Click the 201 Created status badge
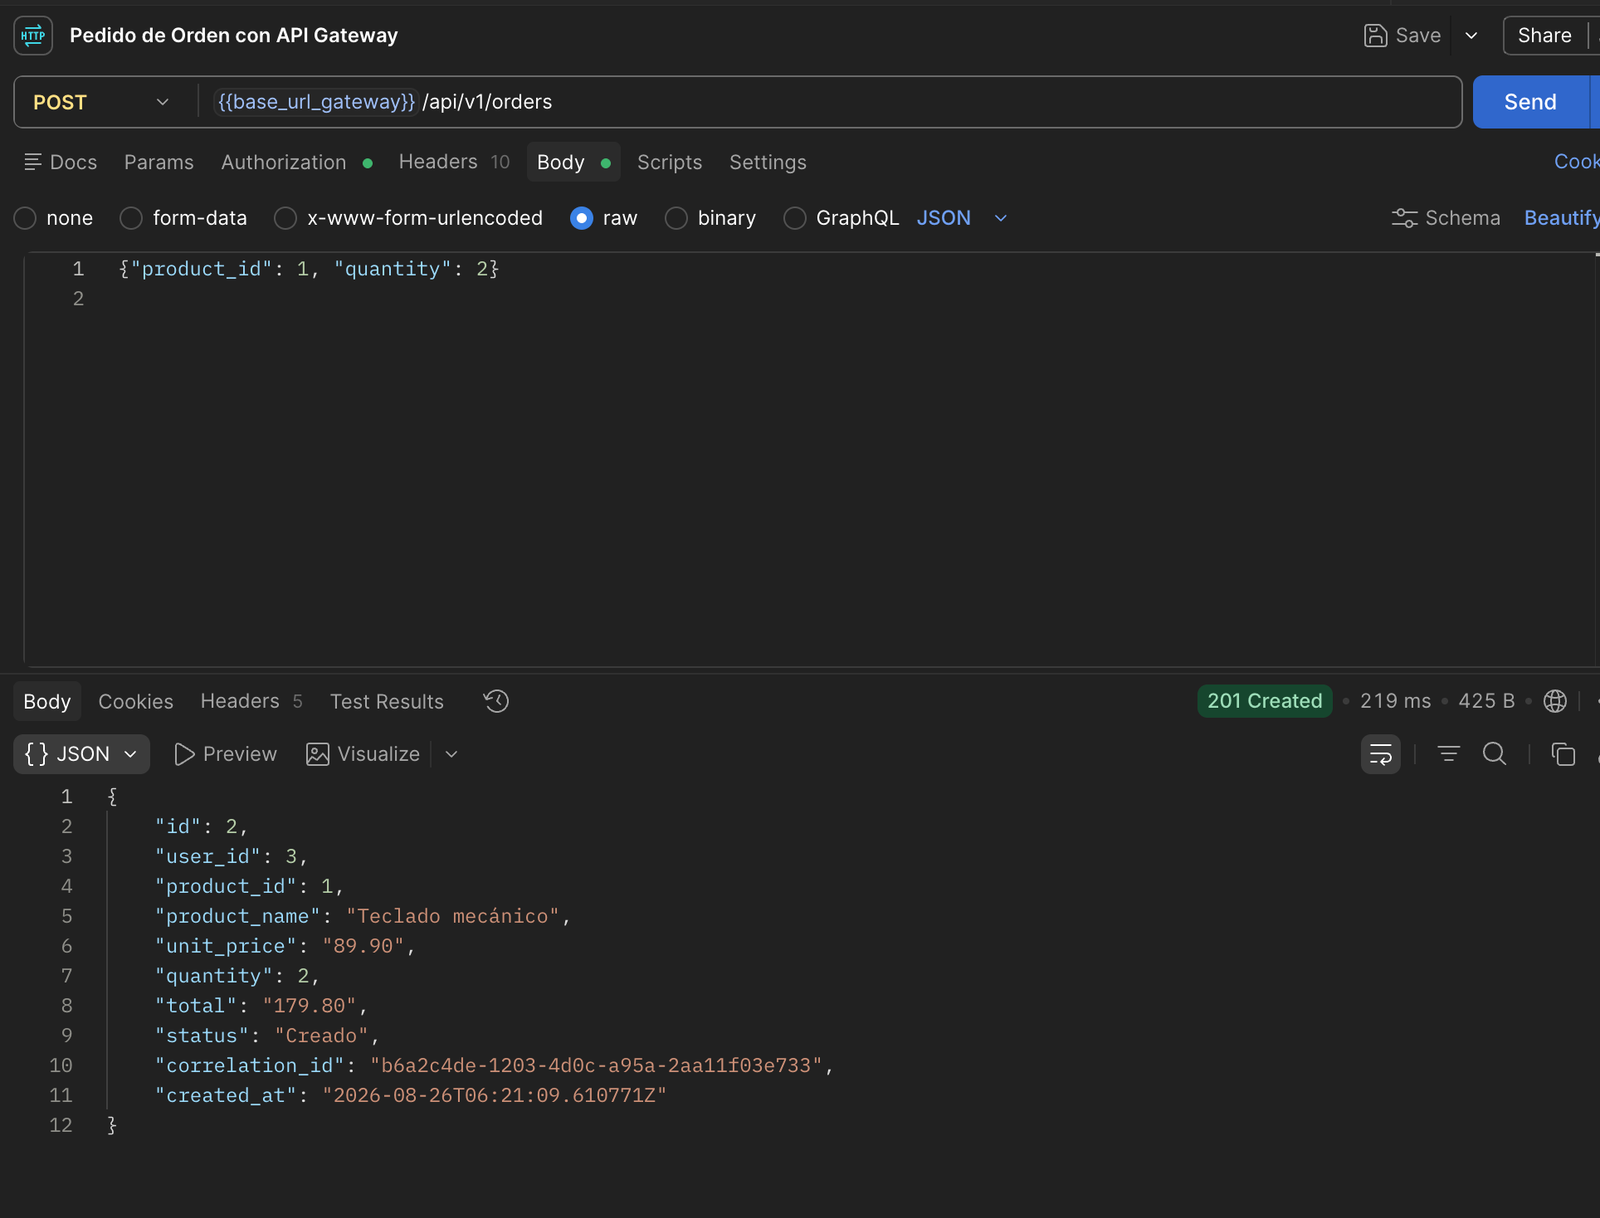 click(1265, 701)
